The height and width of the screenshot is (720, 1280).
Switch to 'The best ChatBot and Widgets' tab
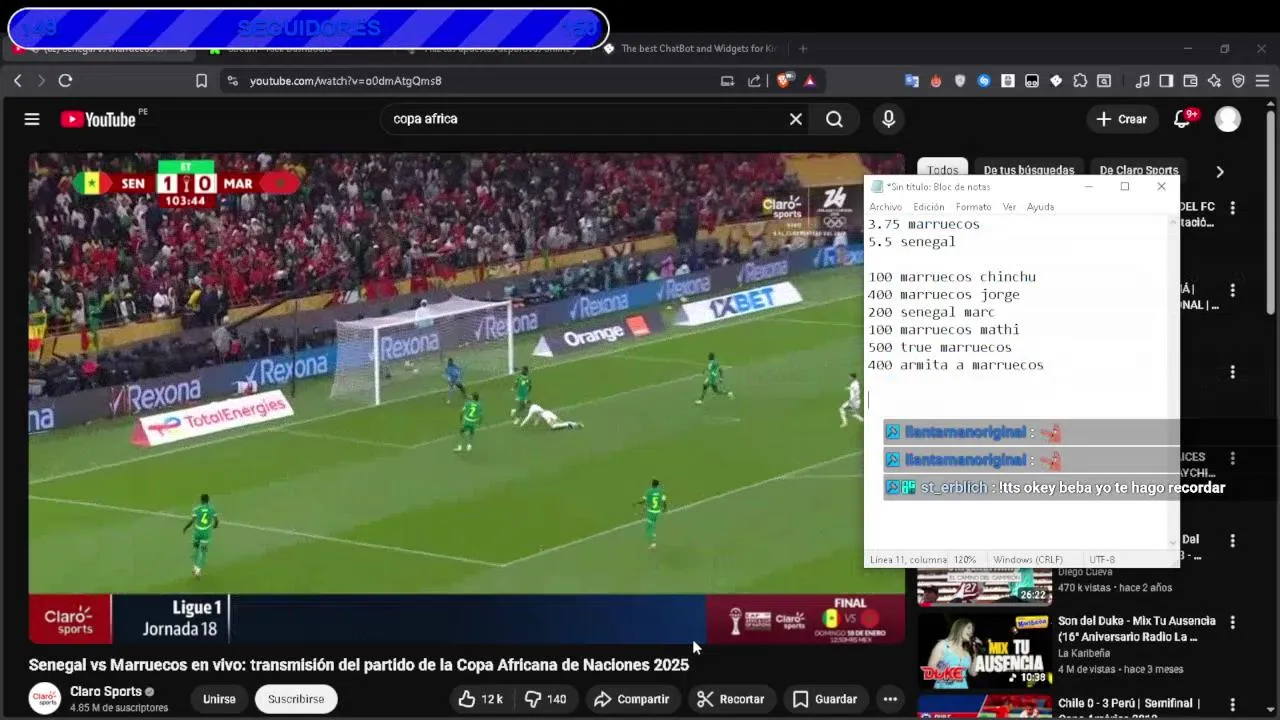[690, 48]
